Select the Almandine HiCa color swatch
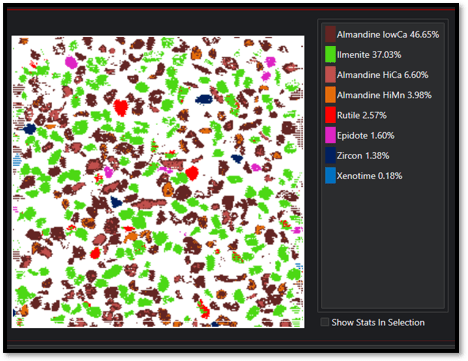This screenshot has height=361, width=468. [330, 75]
